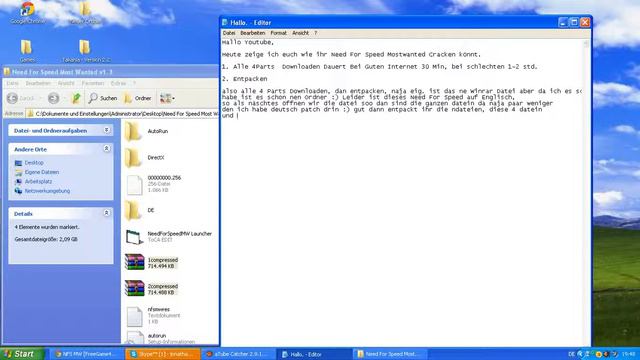Click the 'Hallo Youtube,' line in Editor
This screenshot has width=640, height=360.
(x=248, y=42)
